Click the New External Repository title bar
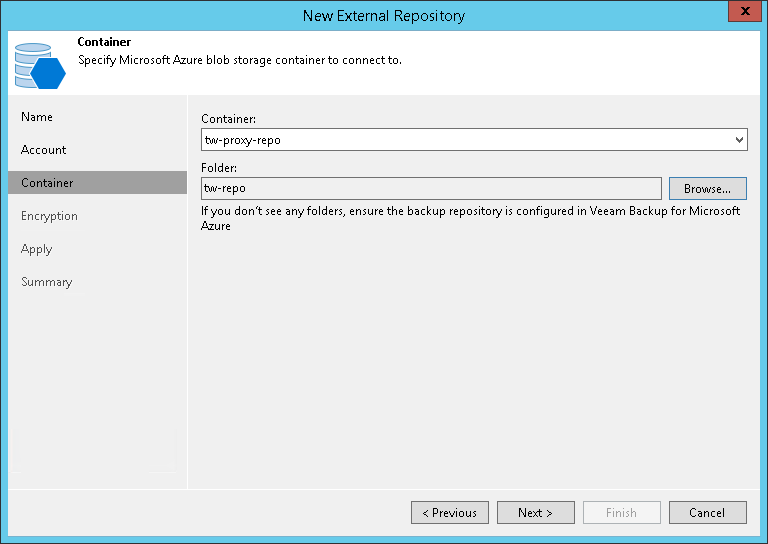768x544 pixels. tap(384, 15)
